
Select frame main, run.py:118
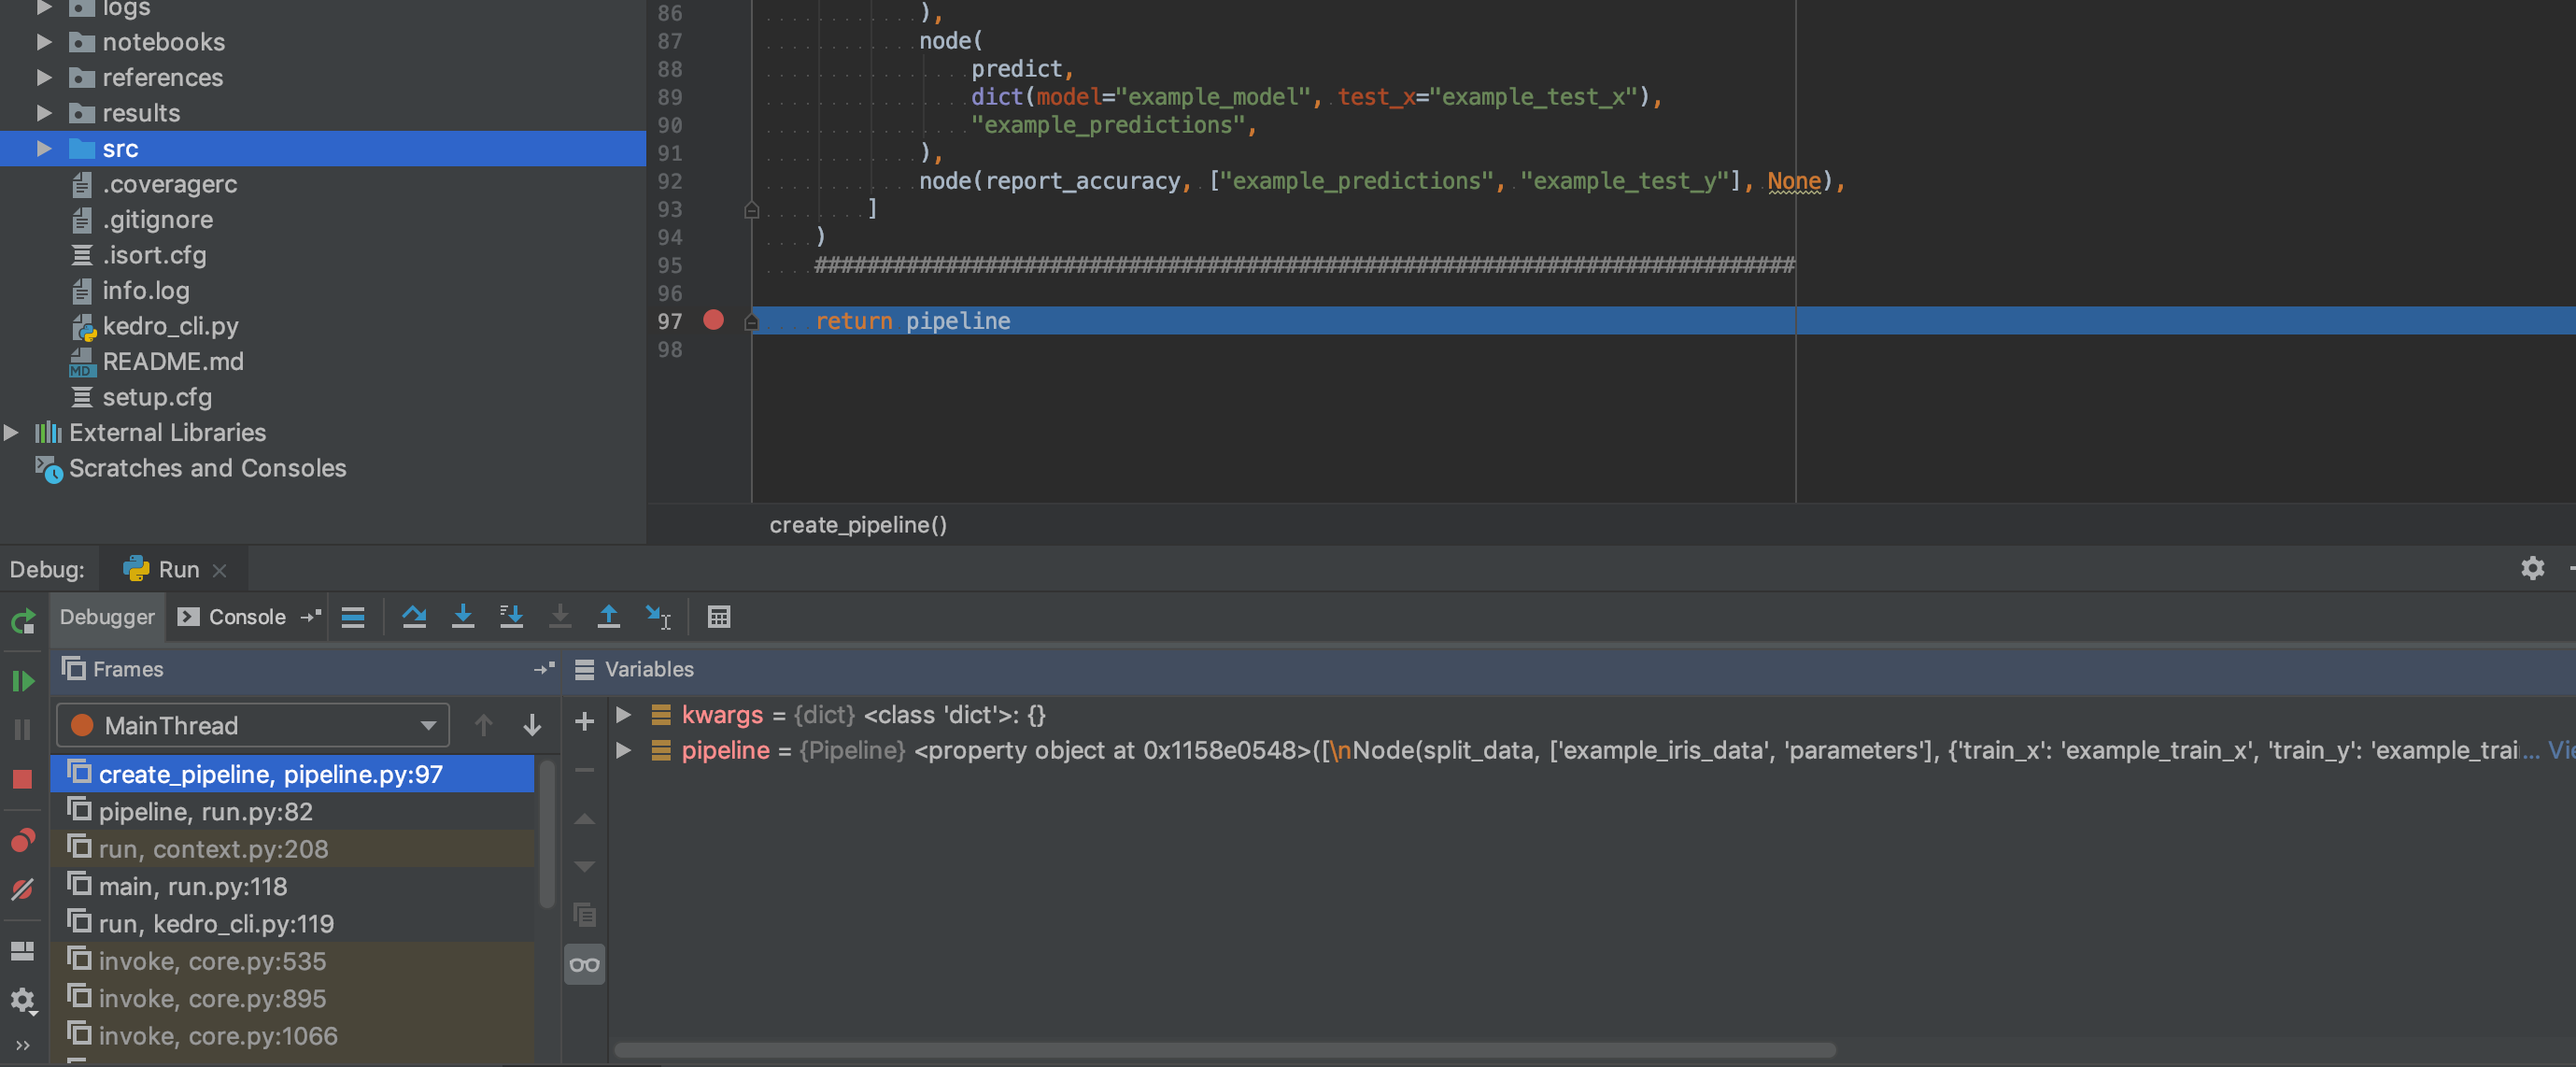(193, 886)
